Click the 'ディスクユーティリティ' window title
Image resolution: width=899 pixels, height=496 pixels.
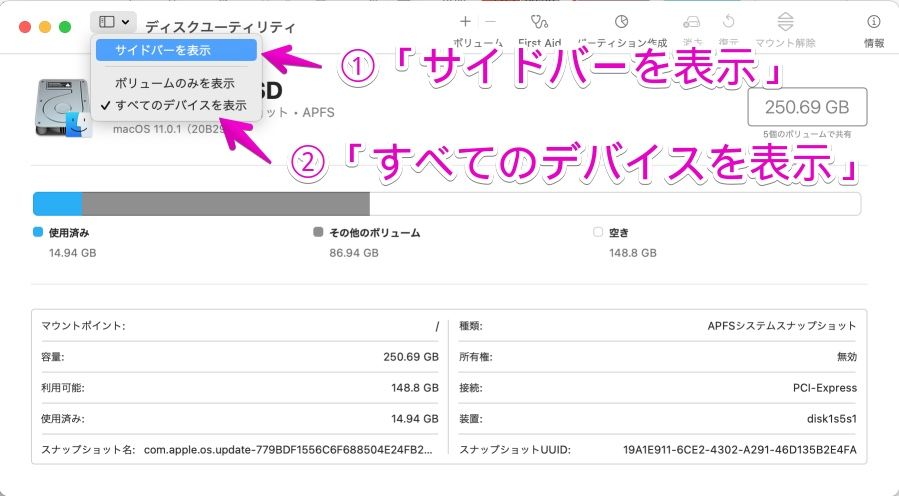tap(221, 27)
